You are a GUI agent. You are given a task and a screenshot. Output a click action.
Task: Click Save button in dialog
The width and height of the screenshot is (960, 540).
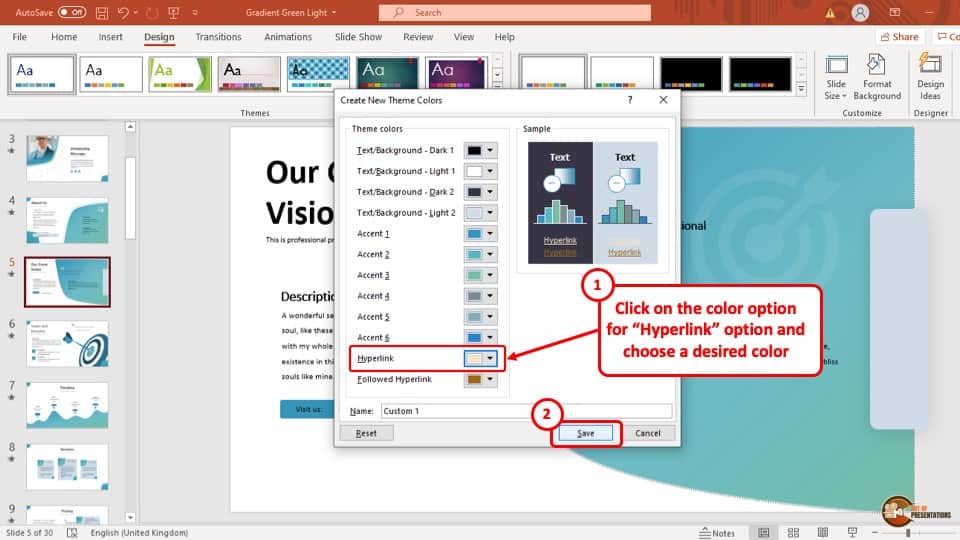(585, 433)
